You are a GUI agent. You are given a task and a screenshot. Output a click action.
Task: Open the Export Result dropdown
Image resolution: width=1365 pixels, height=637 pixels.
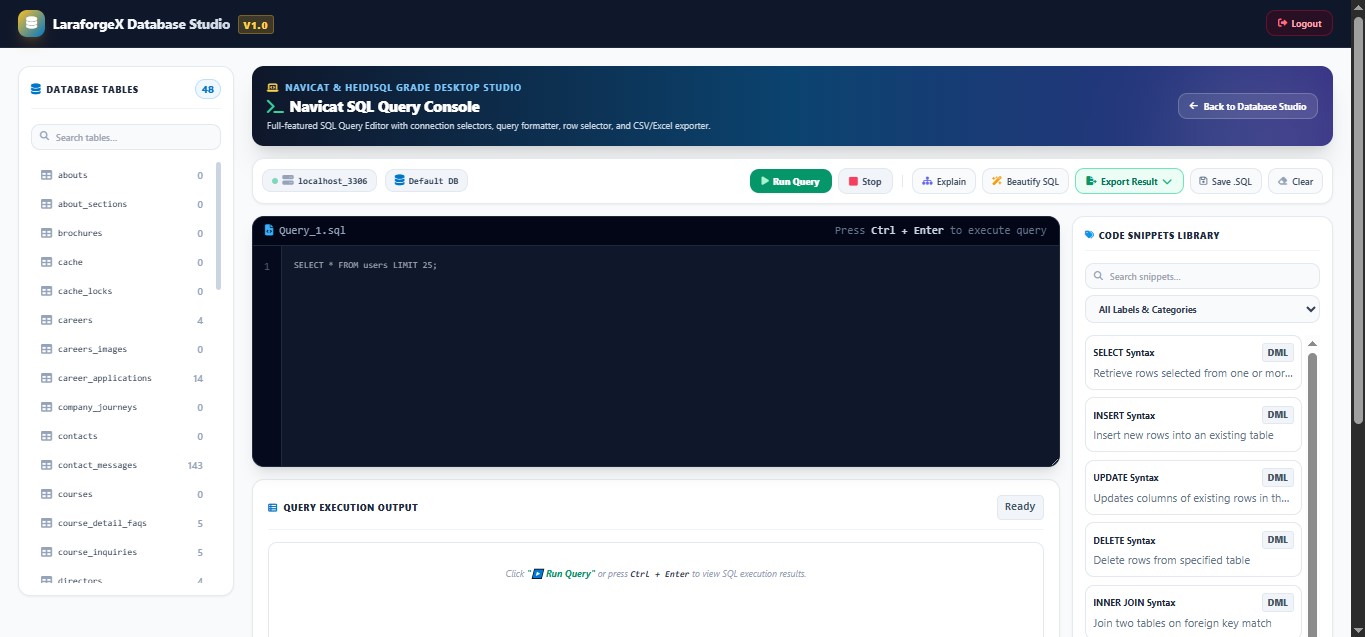(x=1129, y=181)
